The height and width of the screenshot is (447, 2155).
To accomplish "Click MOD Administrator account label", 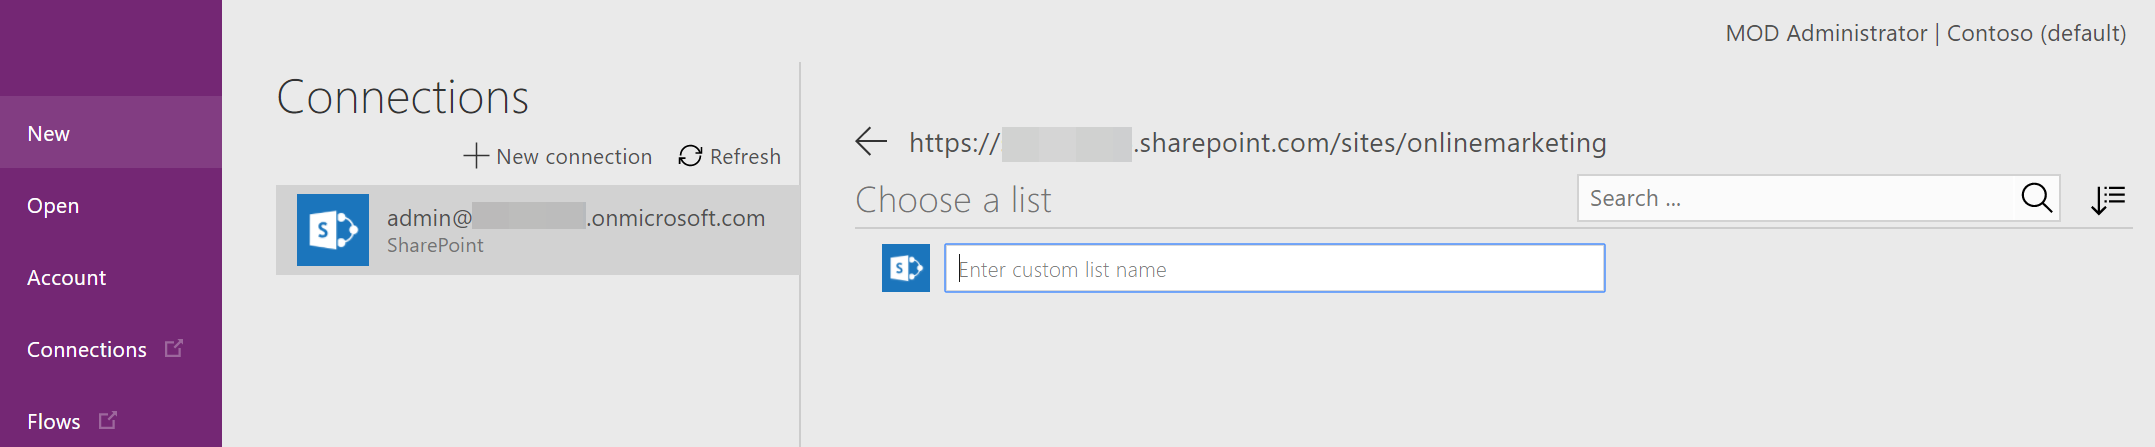I will (x=1826, y=33).
